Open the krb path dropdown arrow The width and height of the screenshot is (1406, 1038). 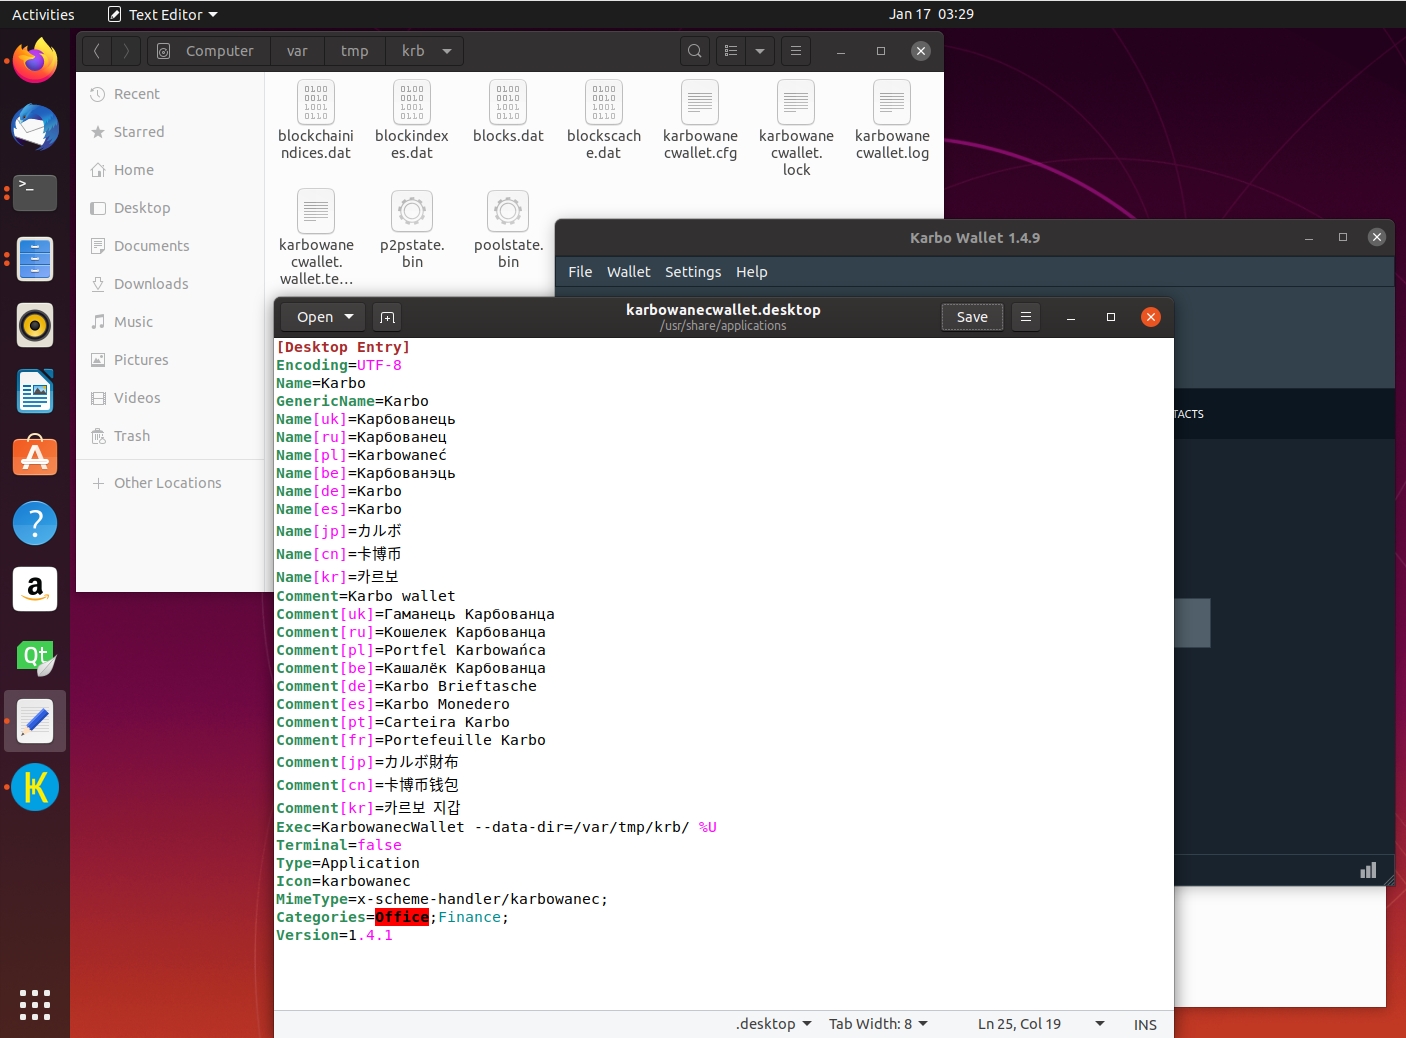tap(447, 51)
